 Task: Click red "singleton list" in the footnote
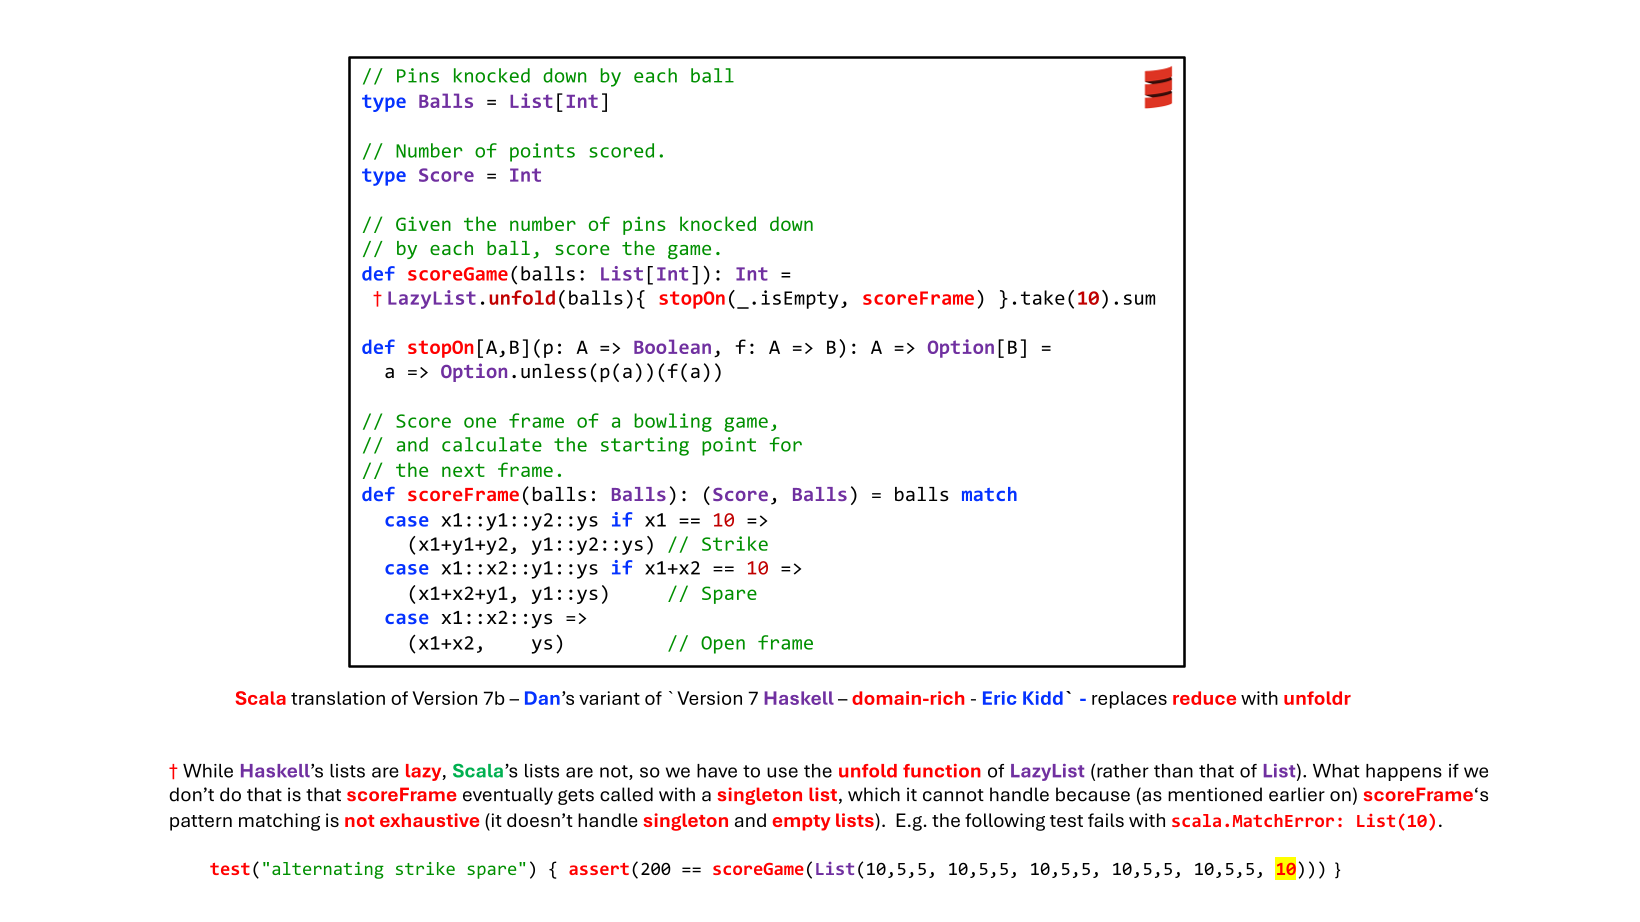pos(777,795)
